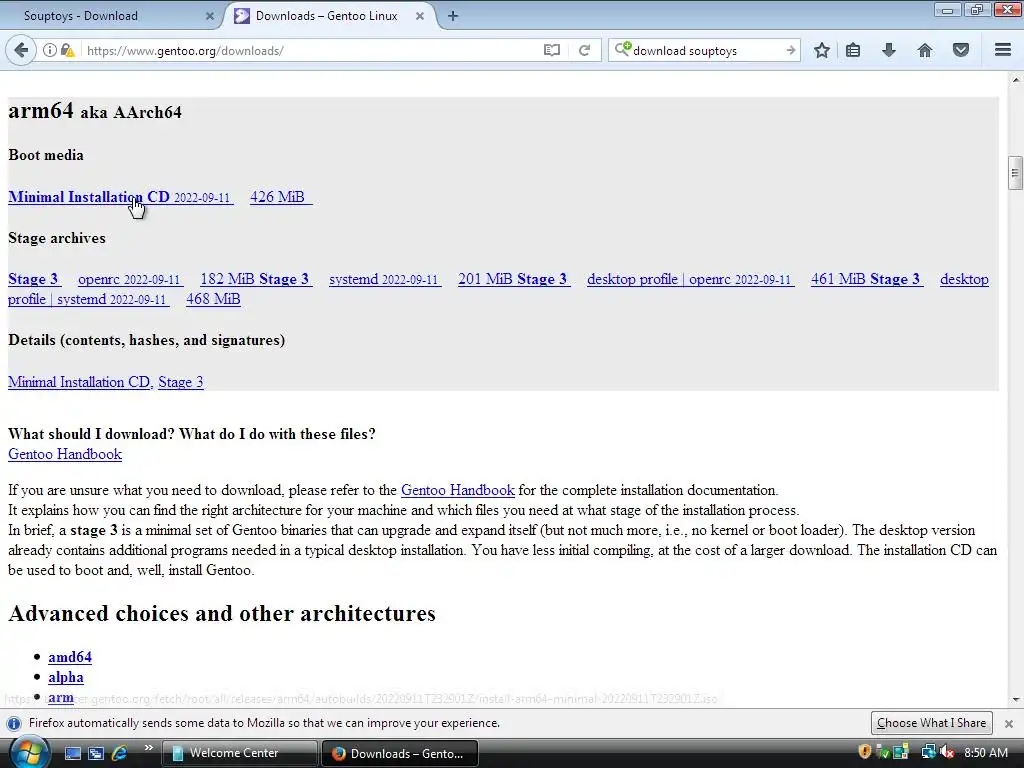
Task: Click Switch between windows quick launch icon
Action: coord(96,753)
